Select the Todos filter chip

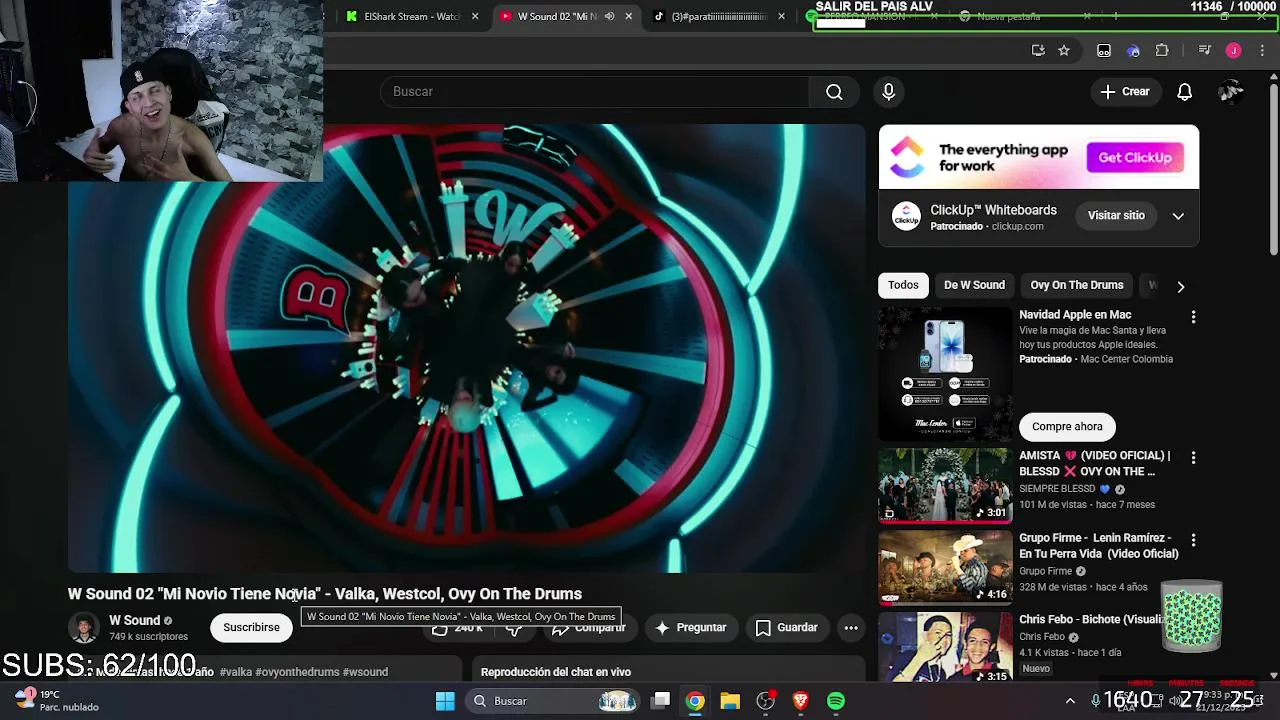(903, 285)
